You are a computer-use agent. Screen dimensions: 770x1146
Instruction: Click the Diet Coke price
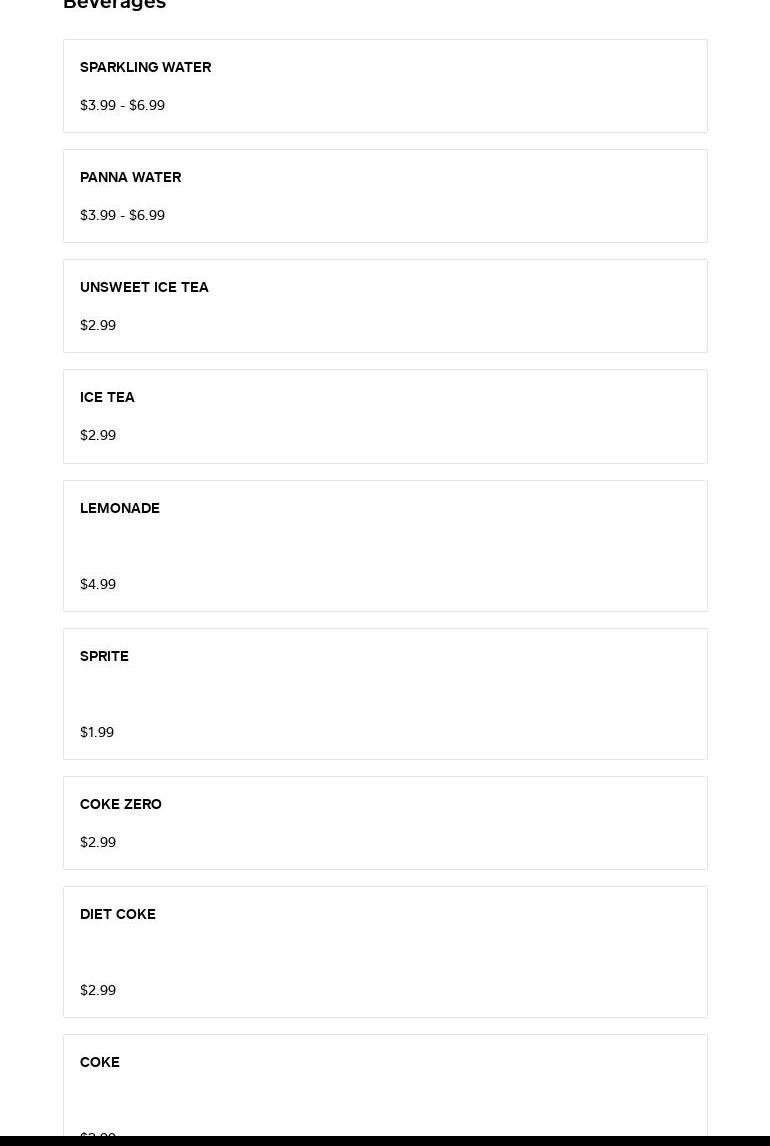[x=98, y=991]
